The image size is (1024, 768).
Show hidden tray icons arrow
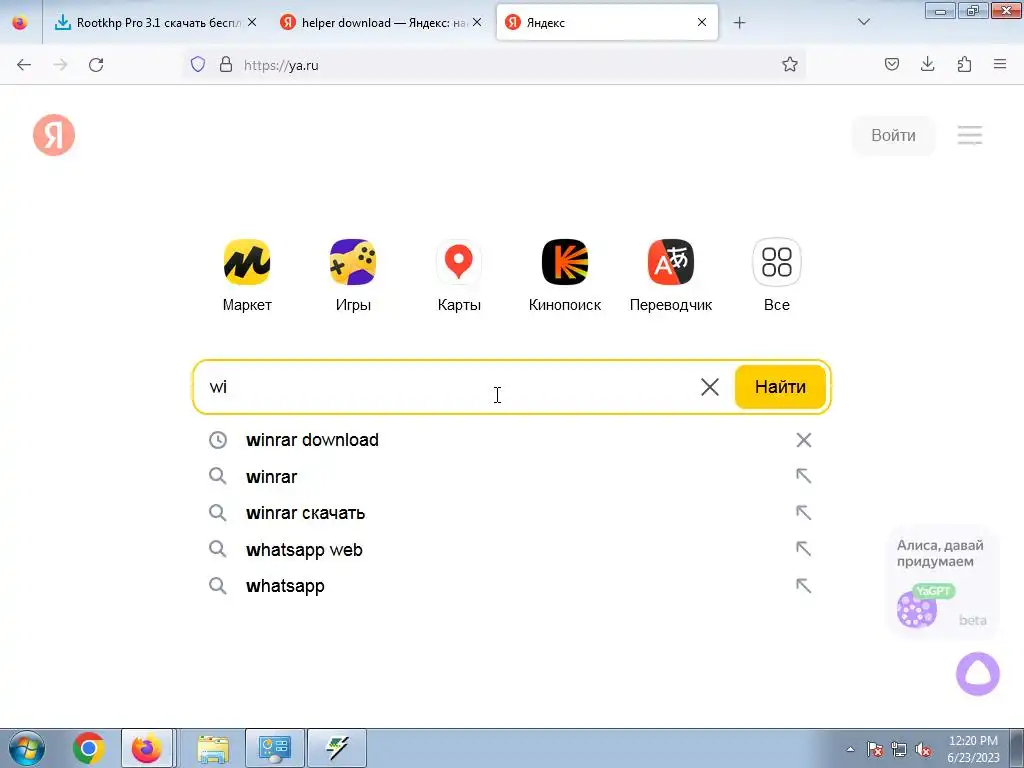[850, 749]
